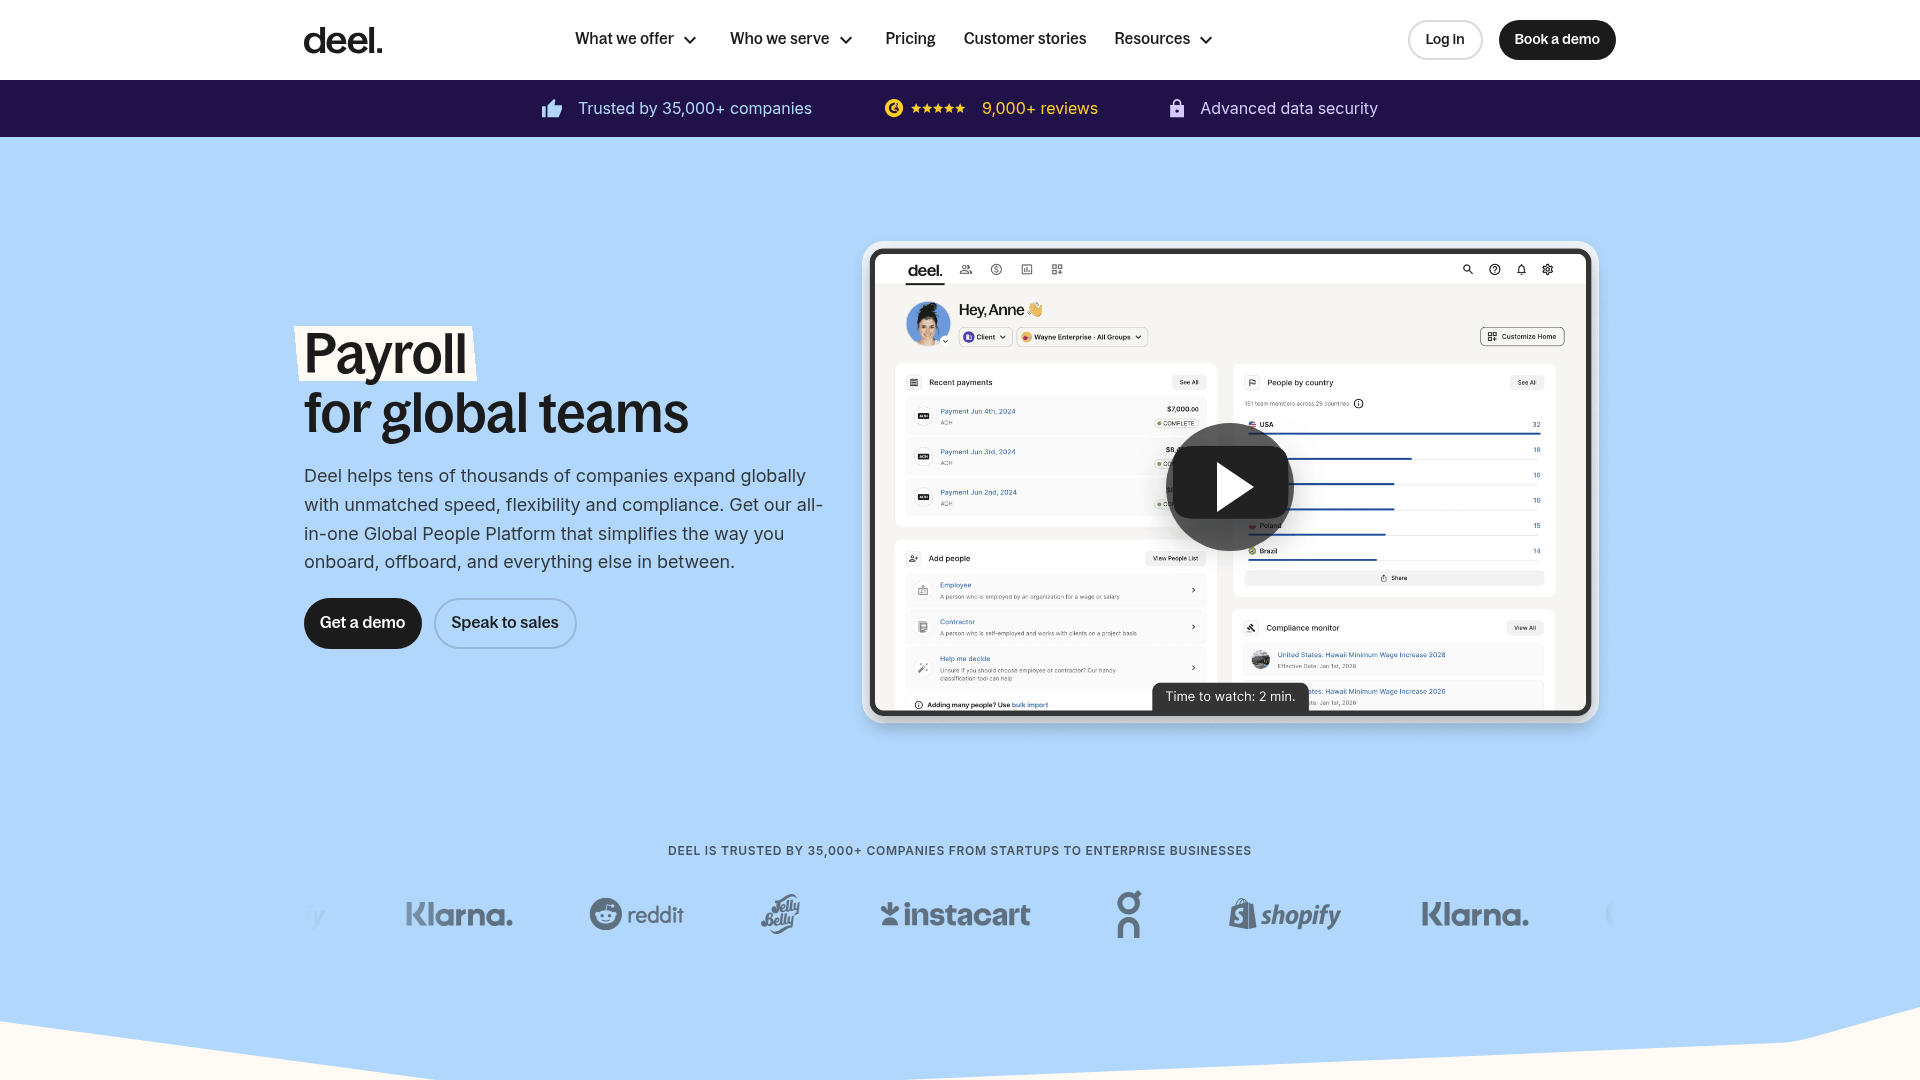
Task: Click the first Klarna logo
Action: pos(459,915)
